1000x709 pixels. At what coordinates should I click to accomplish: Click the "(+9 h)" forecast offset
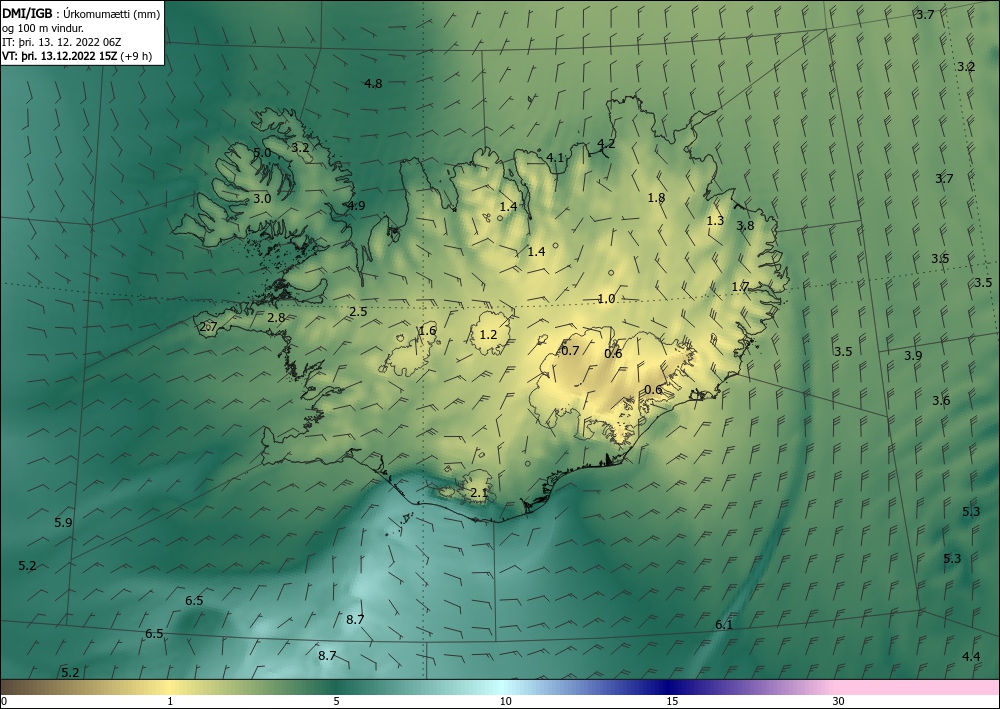136,56
